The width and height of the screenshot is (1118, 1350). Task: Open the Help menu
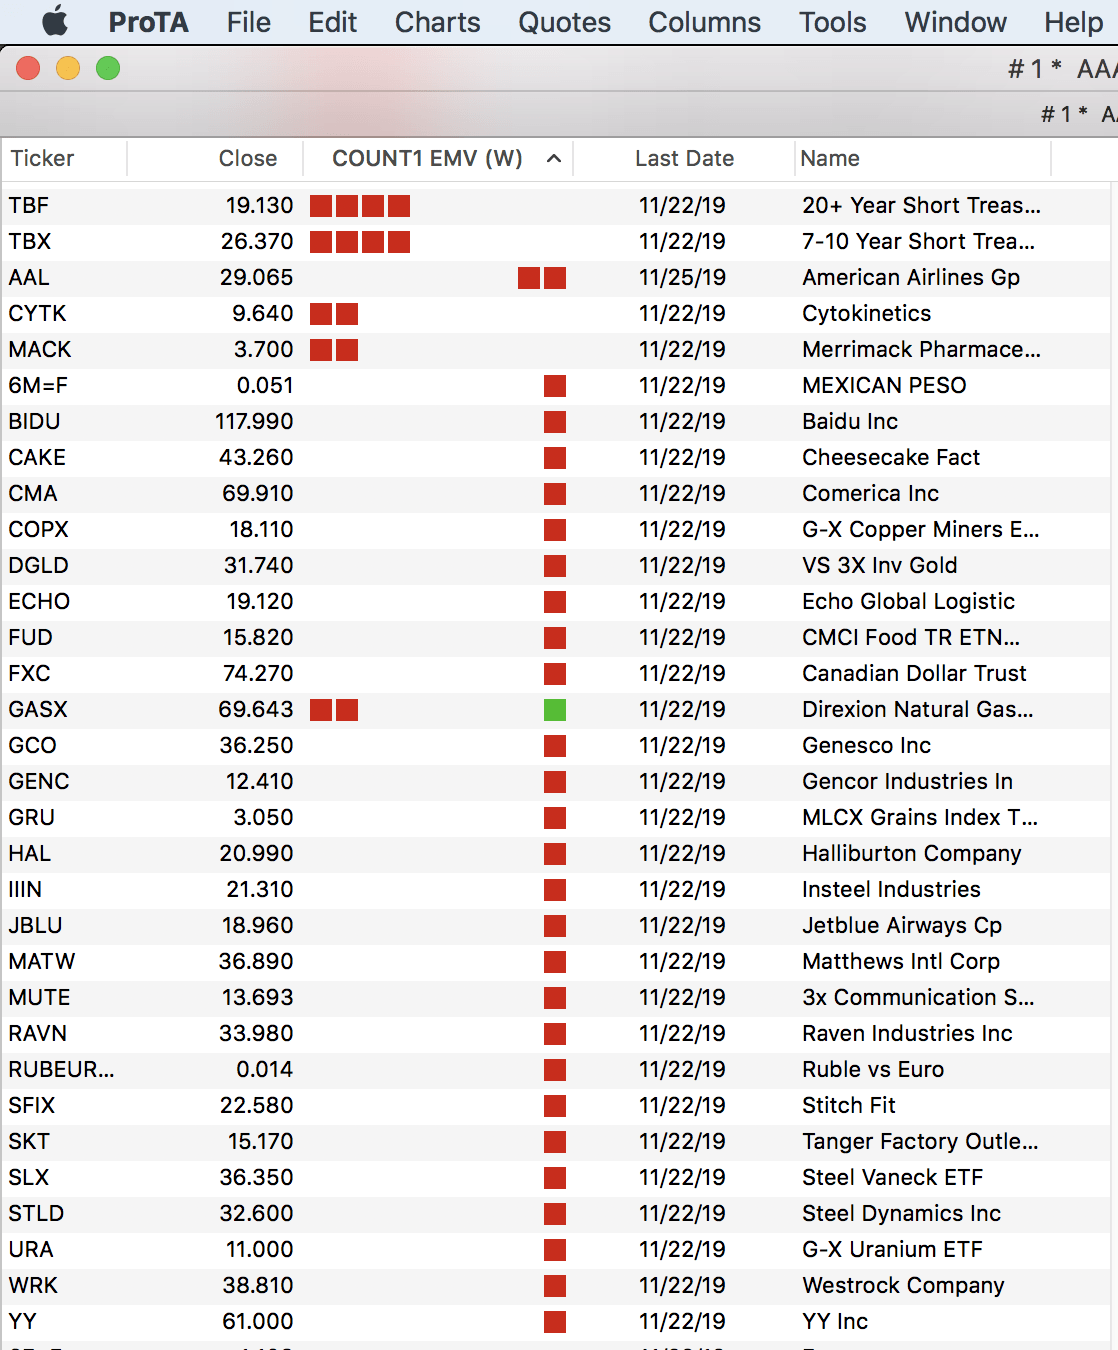coord(1073,22)
